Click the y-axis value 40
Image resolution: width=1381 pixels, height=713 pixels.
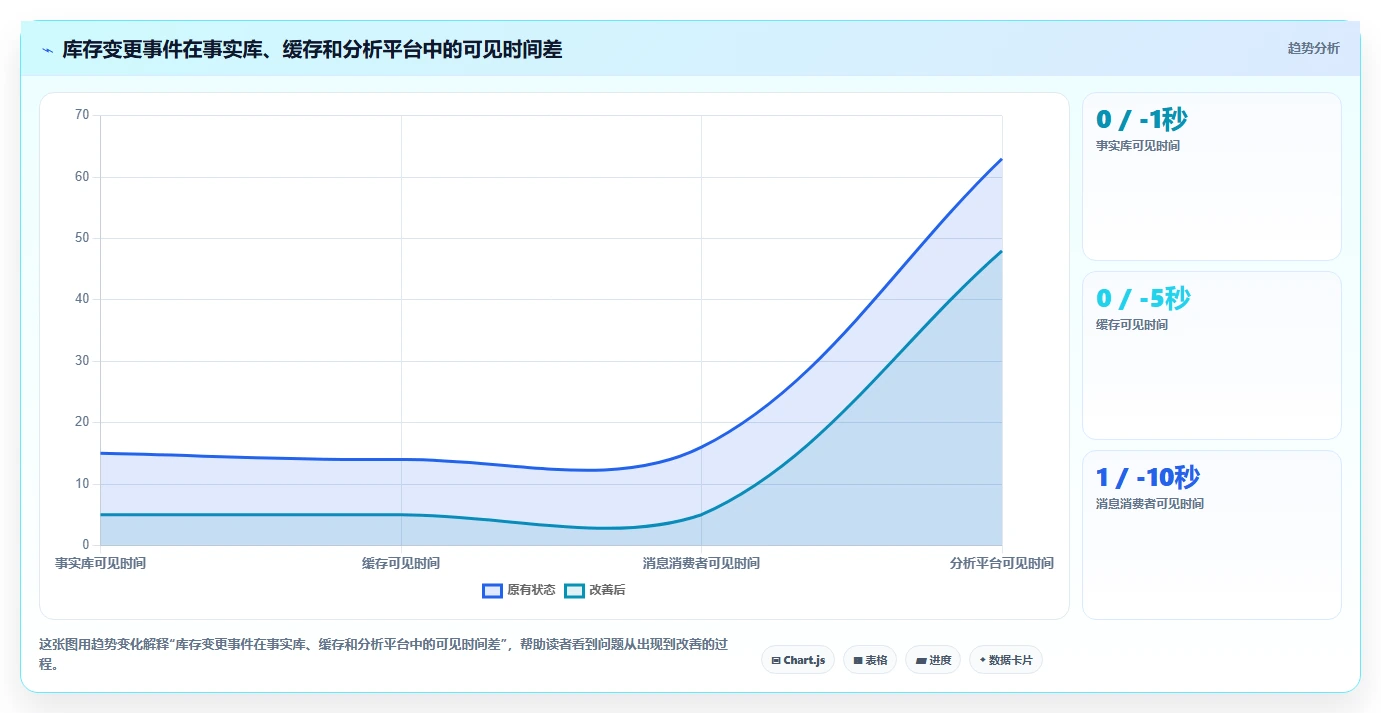[82, 299]
